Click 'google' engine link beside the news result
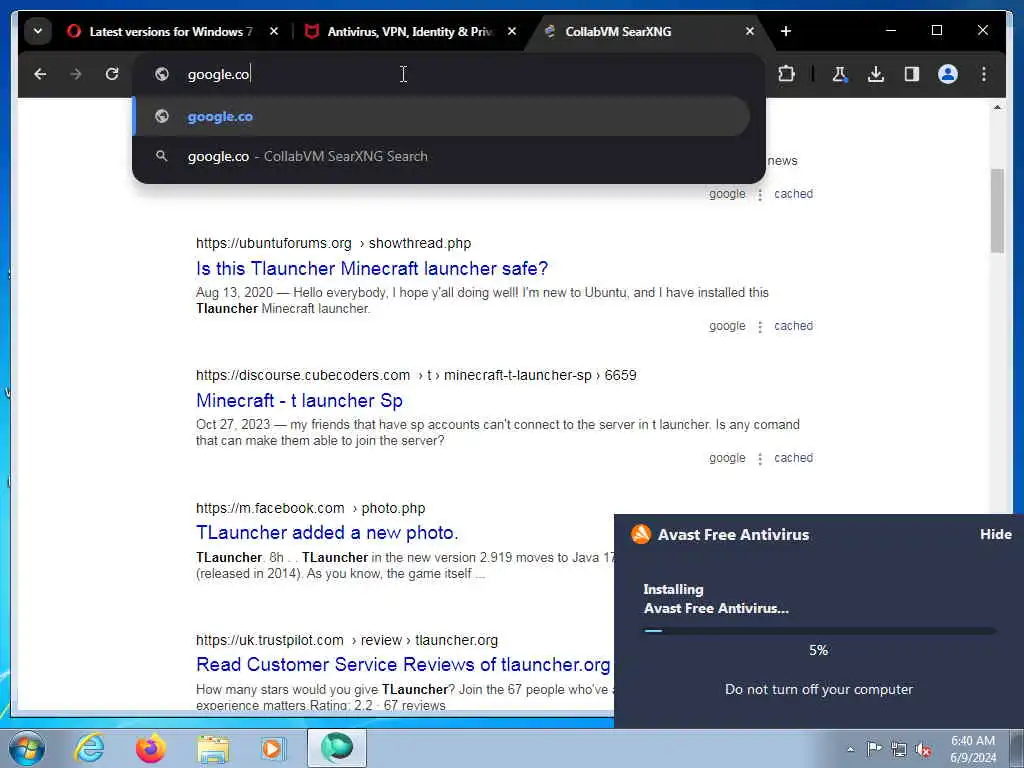 point(727,194)
